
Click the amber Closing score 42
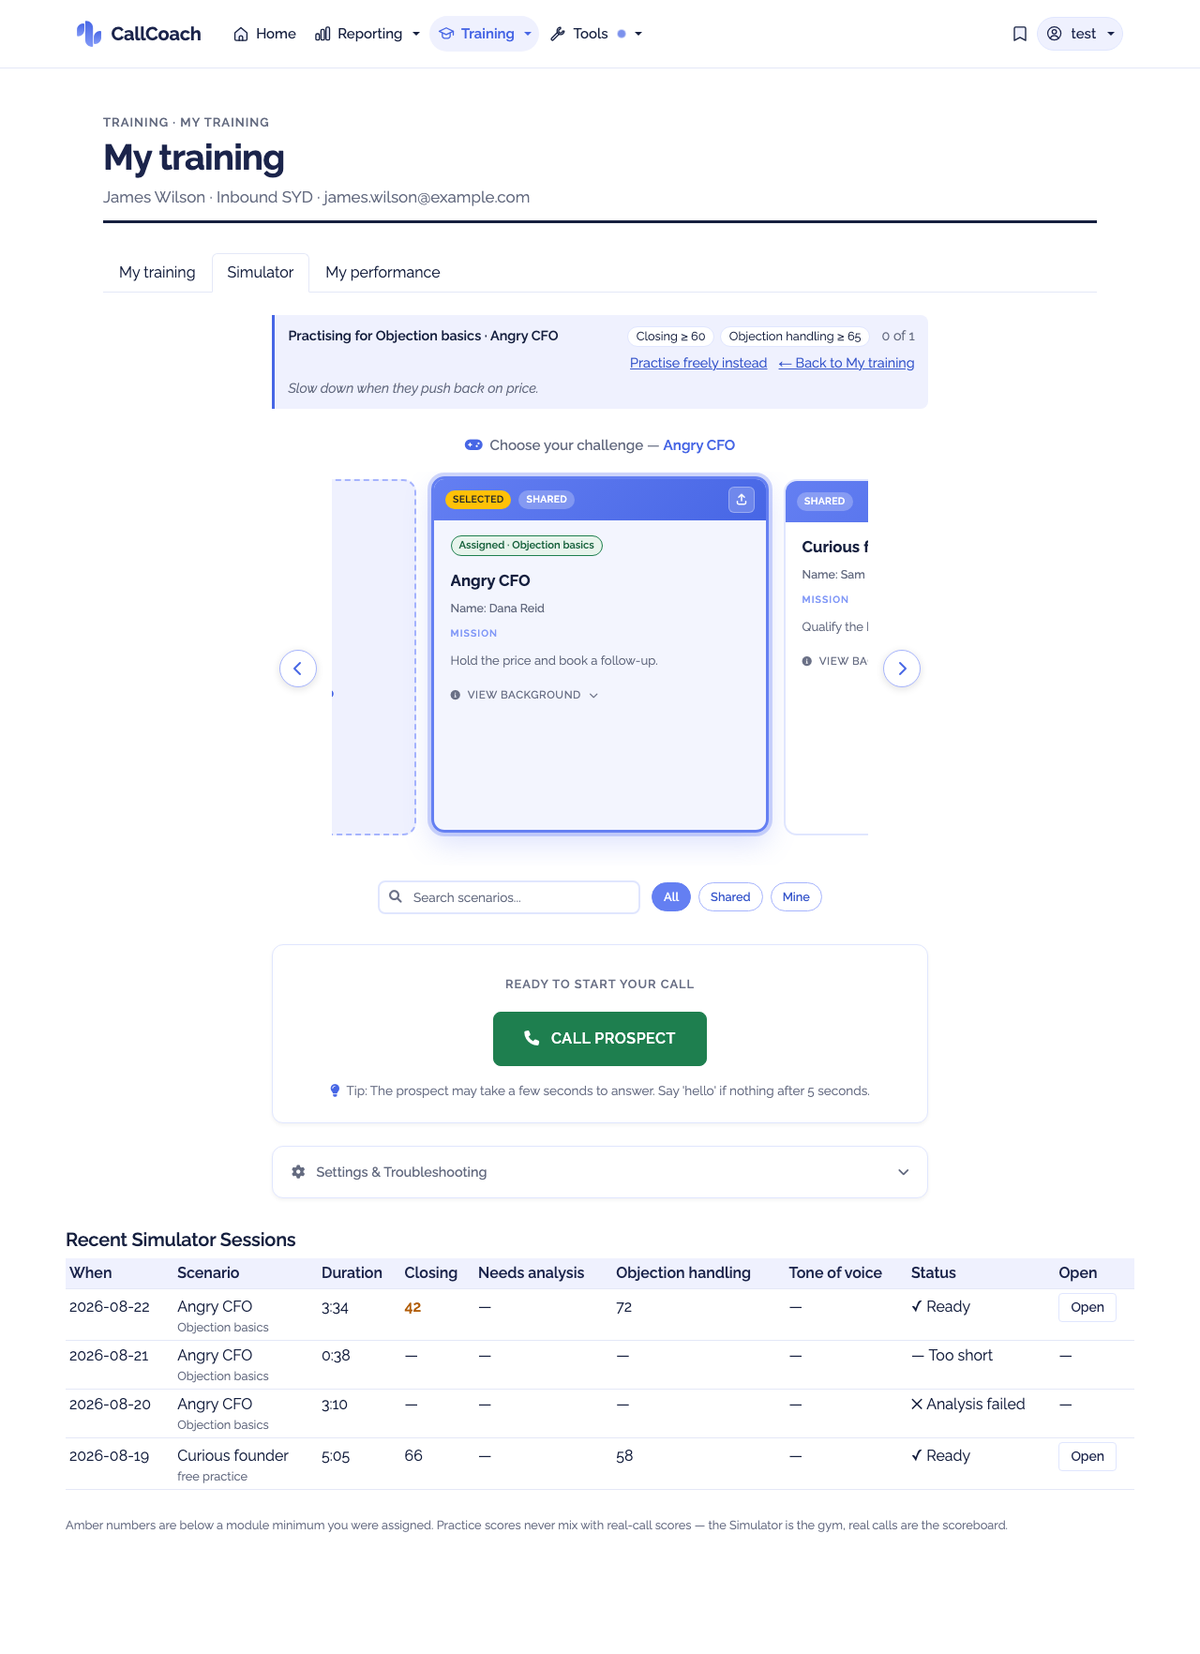[413, 1307]
